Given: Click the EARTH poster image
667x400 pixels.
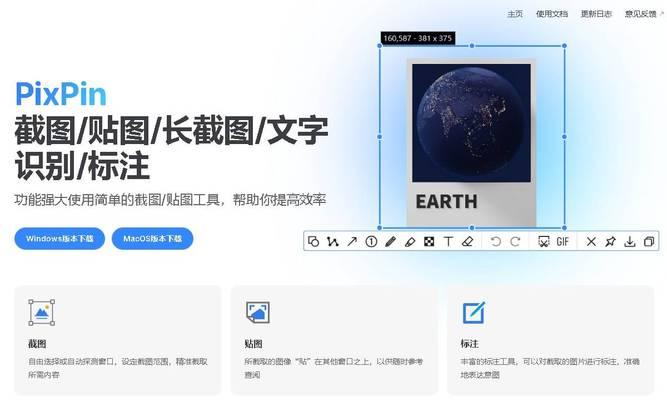Looking at the screenshot, I should tap(471, 143).
